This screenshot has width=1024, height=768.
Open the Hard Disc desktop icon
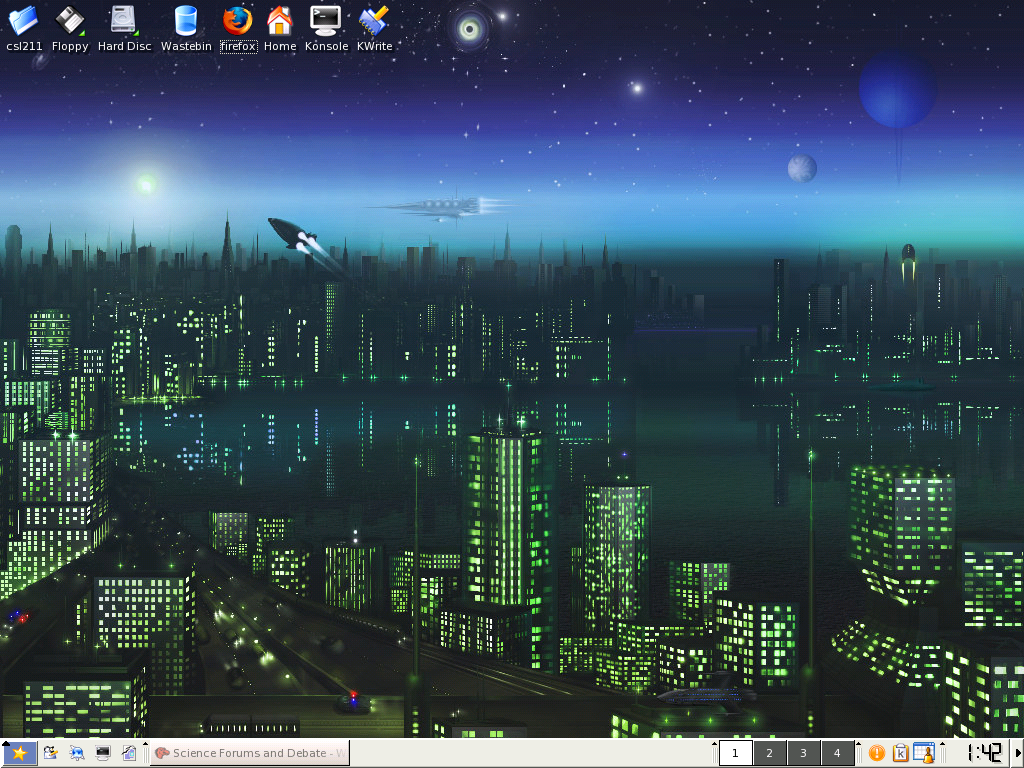[x=124, y=21]
